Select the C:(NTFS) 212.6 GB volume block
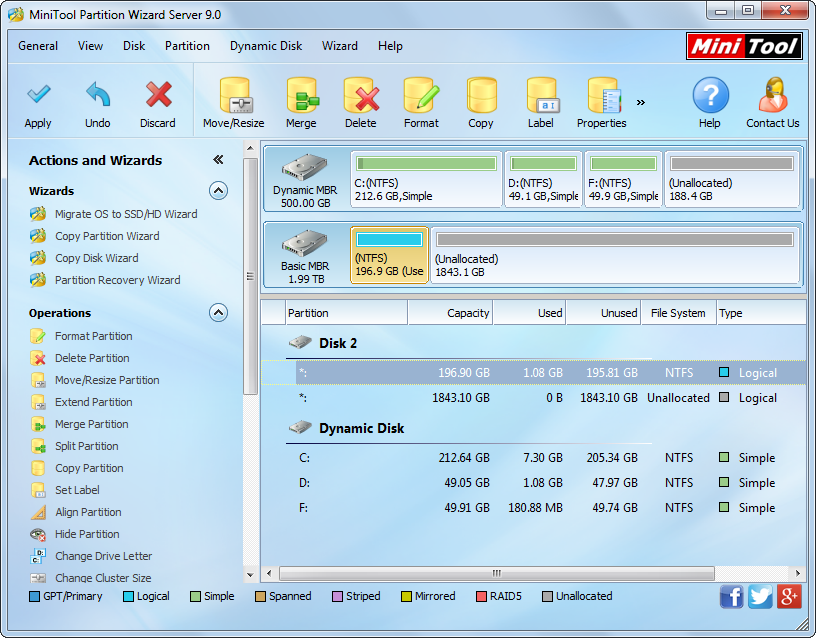The width and height of the screenshot is (816, 638). pyautogui.click(x=426, y=179)
